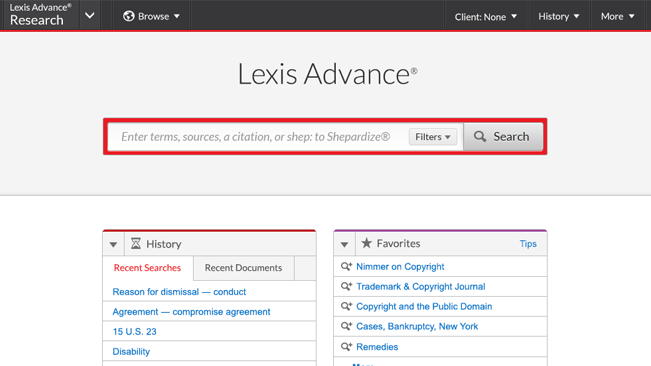Switch to the Recent Documents tab
This screenshot has width=651, height=366.
coord(243,268)
